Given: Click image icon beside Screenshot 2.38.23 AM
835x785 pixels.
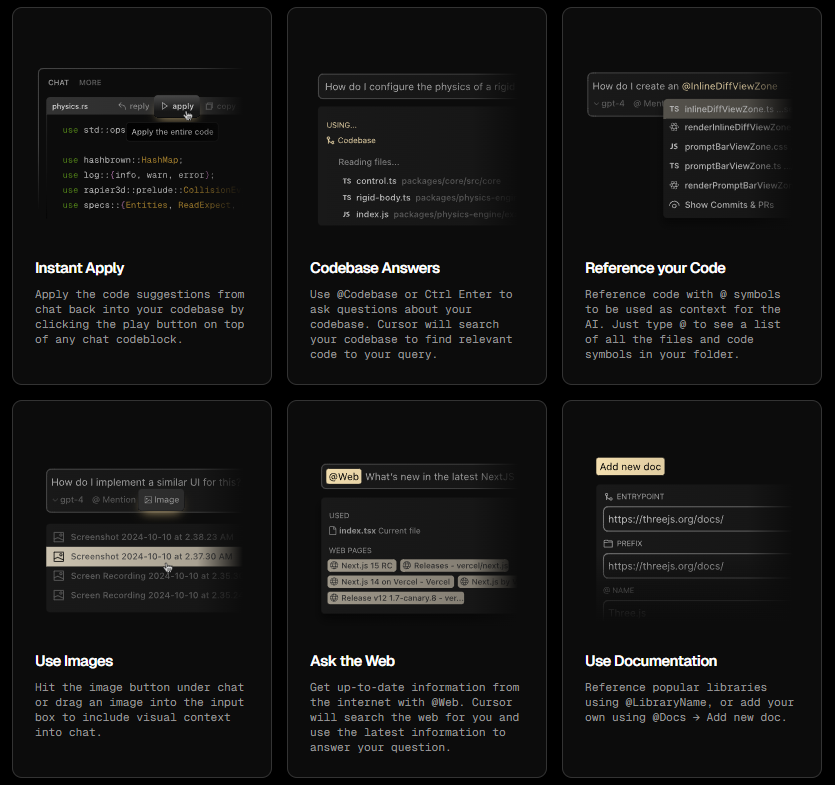Looking at the screenshot, I should [x=59, y=537].
